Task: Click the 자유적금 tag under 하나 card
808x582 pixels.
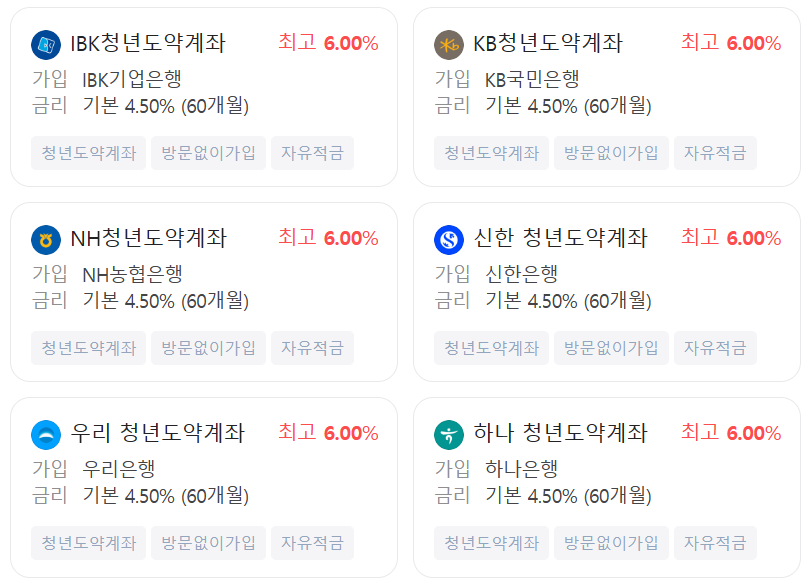Action: pos(715,542)
